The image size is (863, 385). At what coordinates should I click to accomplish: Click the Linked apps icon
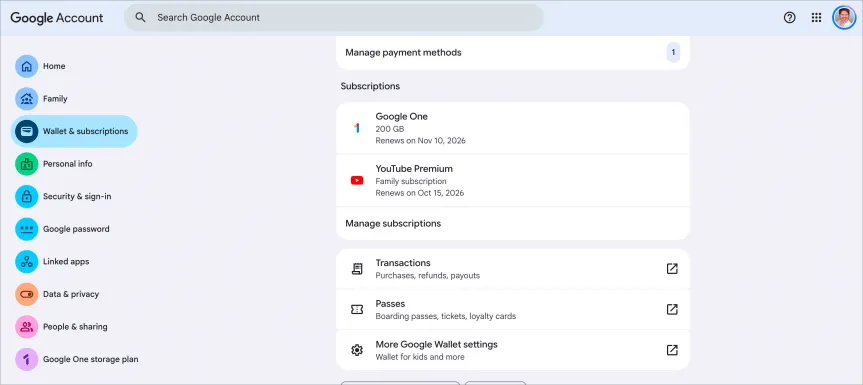(x=26, y=262)
